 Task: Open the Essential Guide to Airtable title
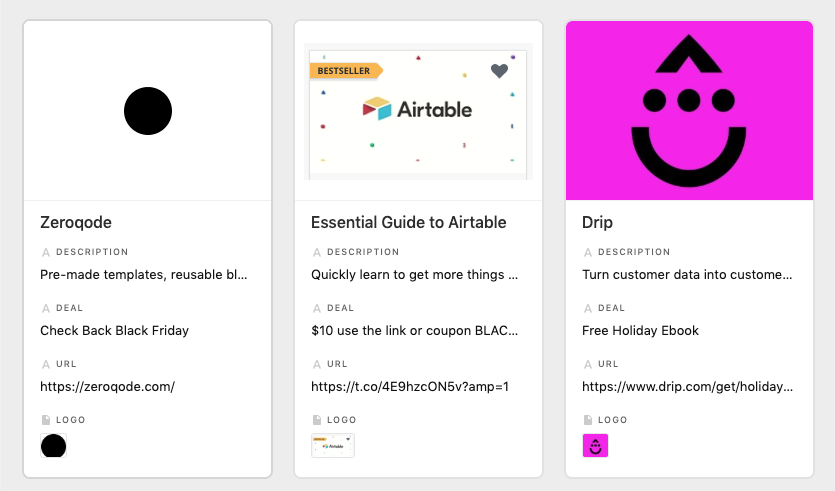[x=408, y=222]
